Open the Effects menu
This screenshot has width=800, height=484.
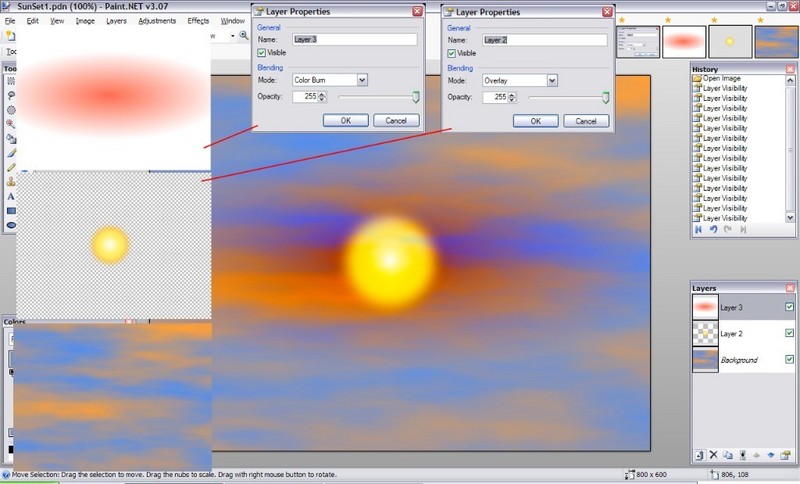tap(198, 20)
